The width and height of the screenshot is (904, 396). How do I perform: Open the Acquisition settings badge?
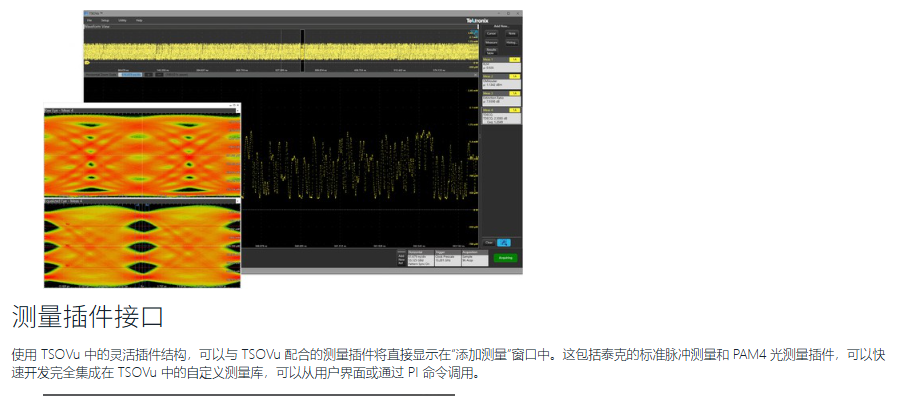click(x=475, y=258)
